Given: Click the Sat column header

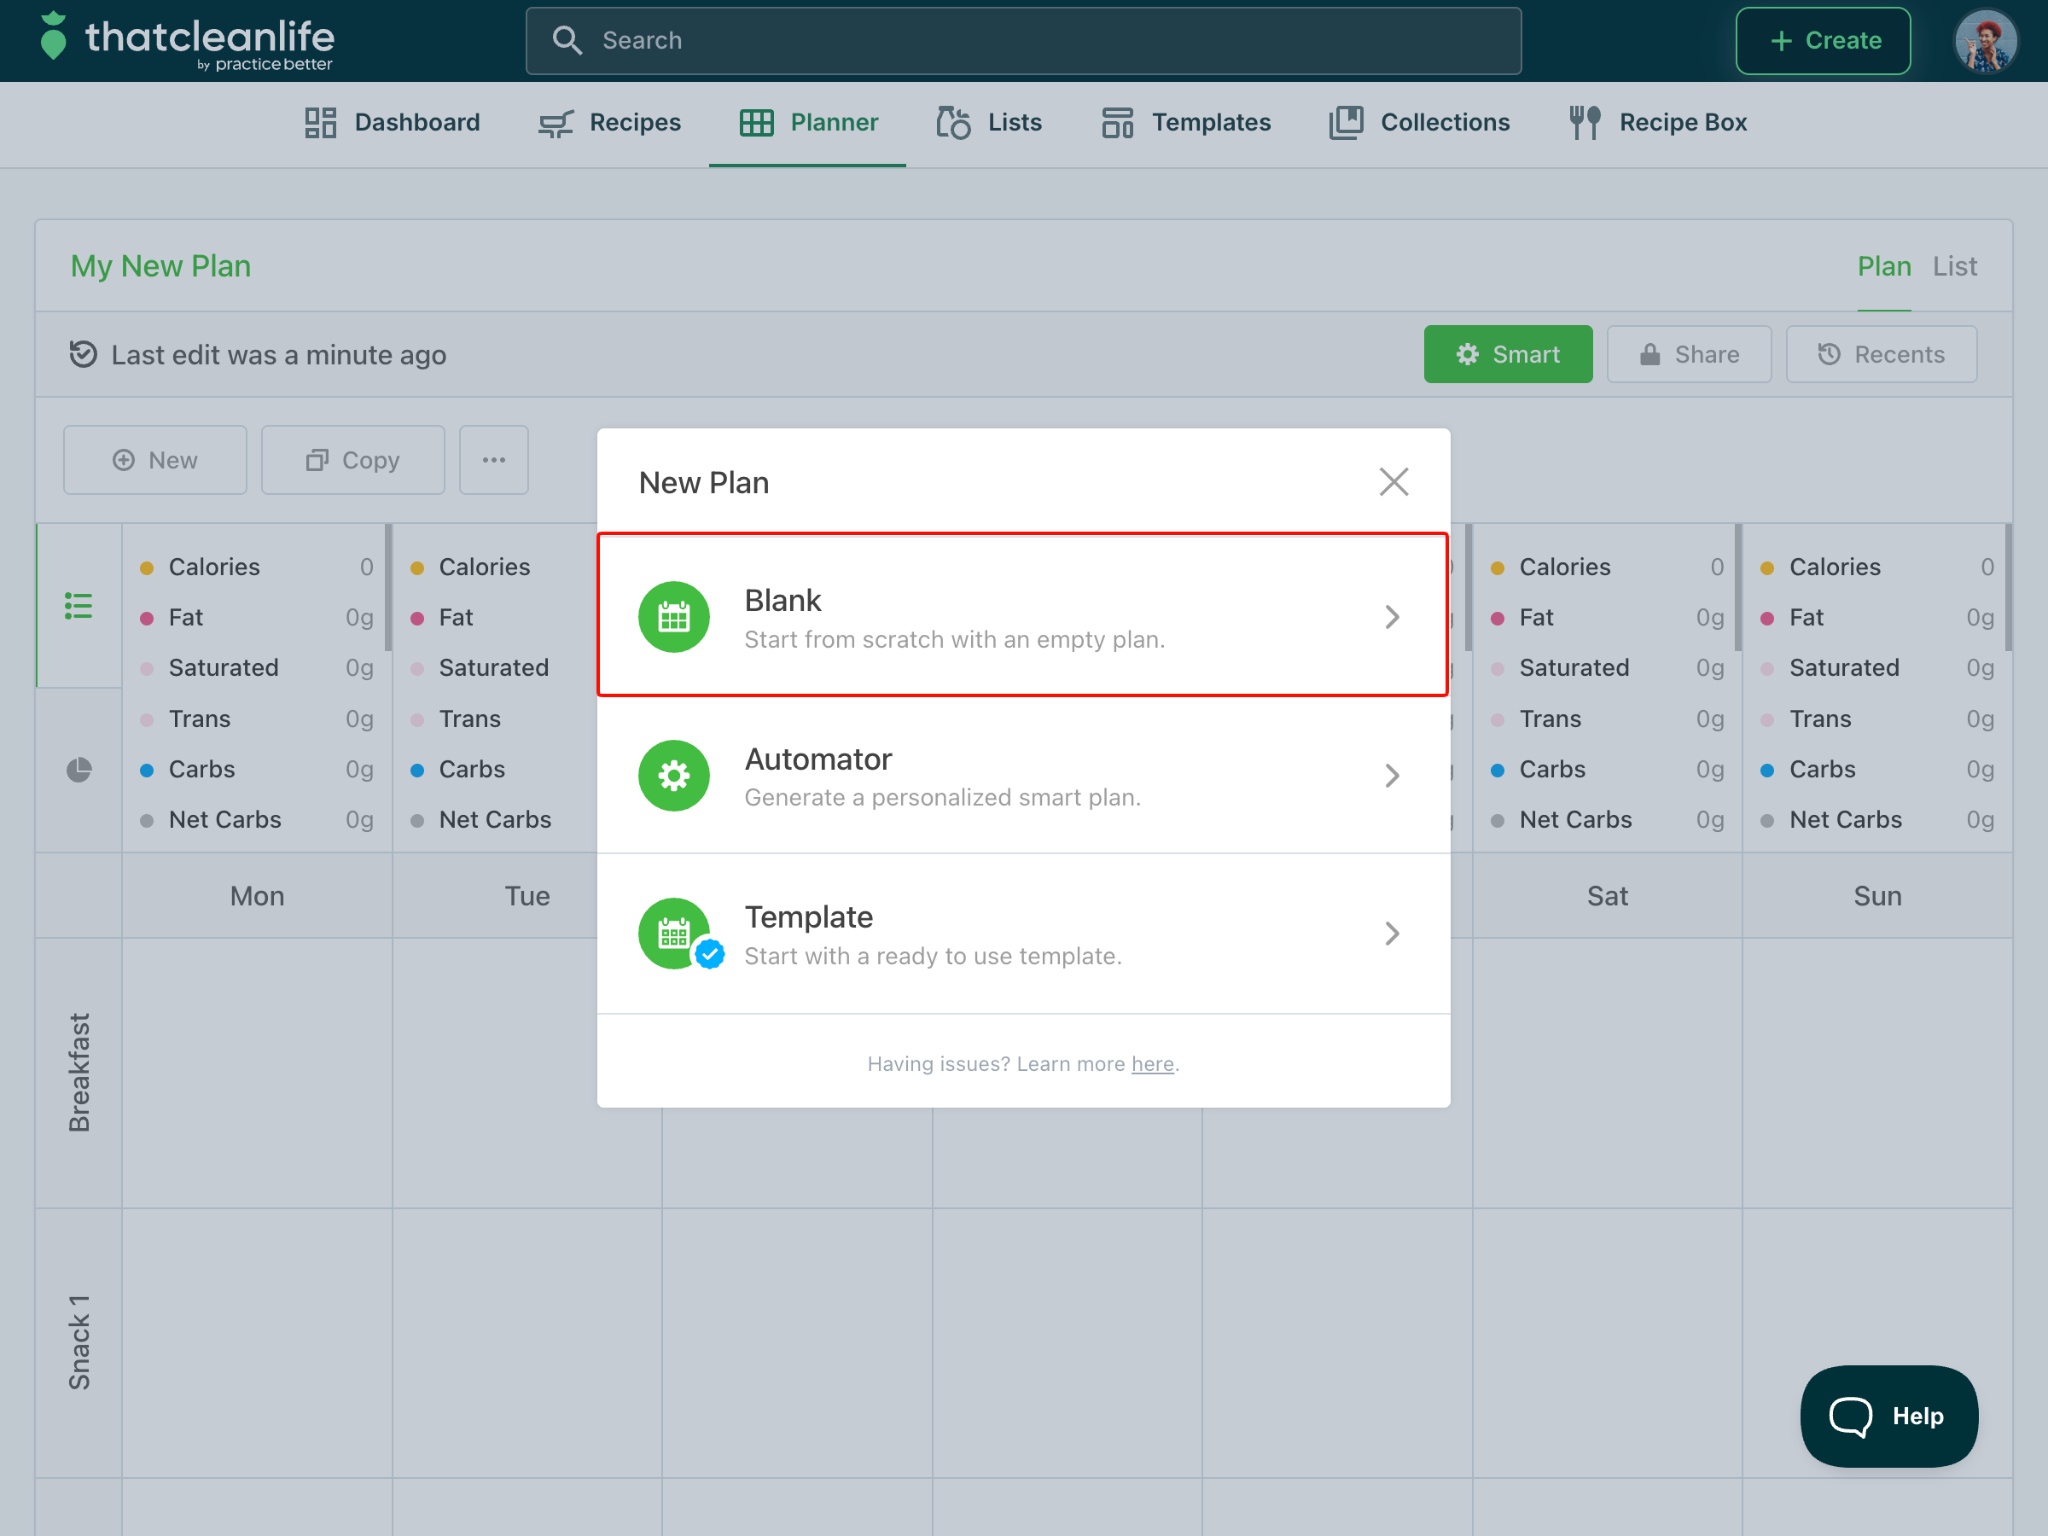Looking at the screenshot, I should pyautogui.click(x=1607, y=896).
